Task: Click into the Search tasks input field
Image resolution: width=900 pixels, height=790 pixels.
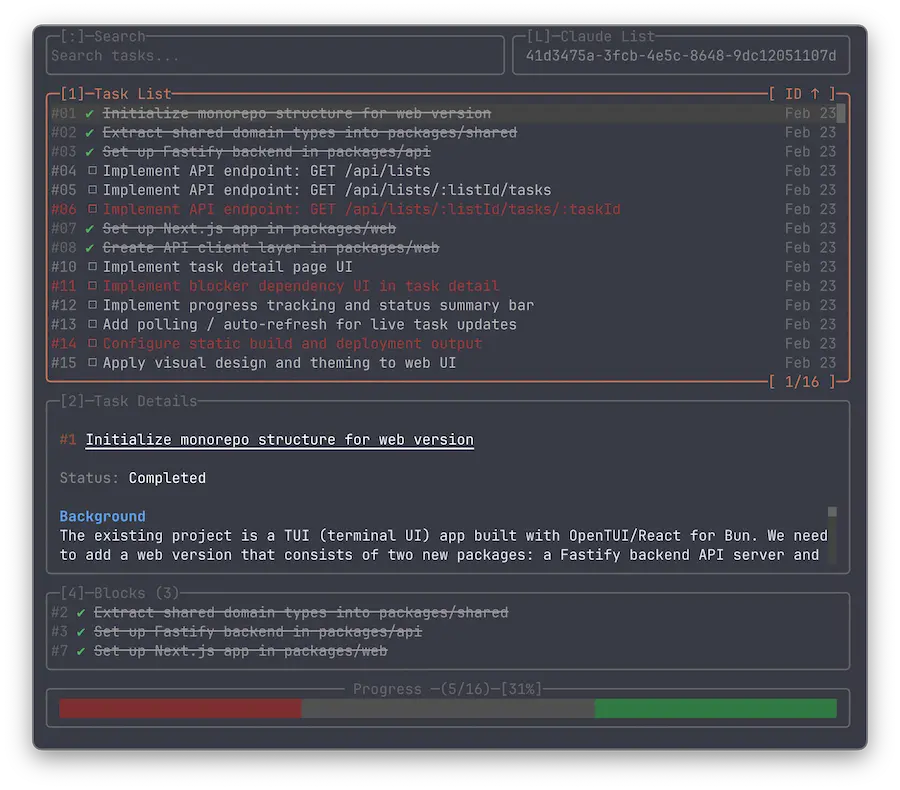Action: (x=275, y=56)
